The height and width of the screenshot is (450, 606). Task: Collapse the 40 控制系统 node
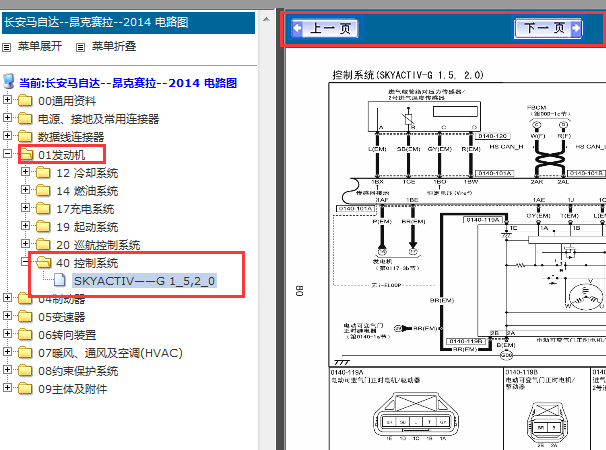tap(25, 262)
